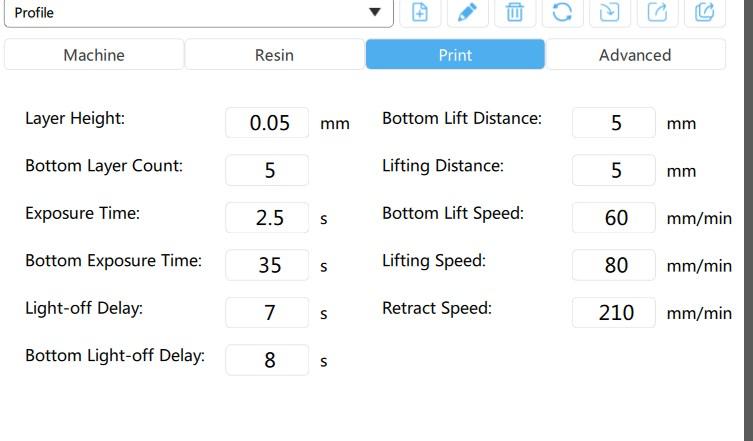Click the trash delete profile icon
753x441 pixels.
(515, 12)
